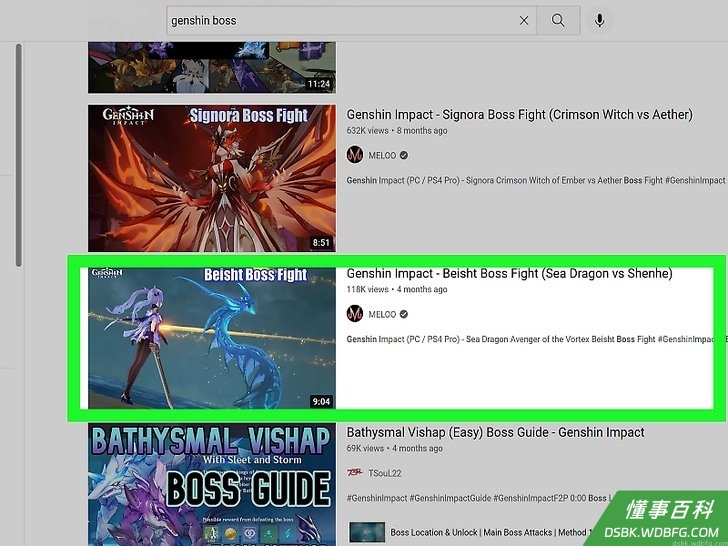Open MELOO channel name under Beisht video
The height and width of the screenshot is (546, 728).
click(x=382, y=314)
